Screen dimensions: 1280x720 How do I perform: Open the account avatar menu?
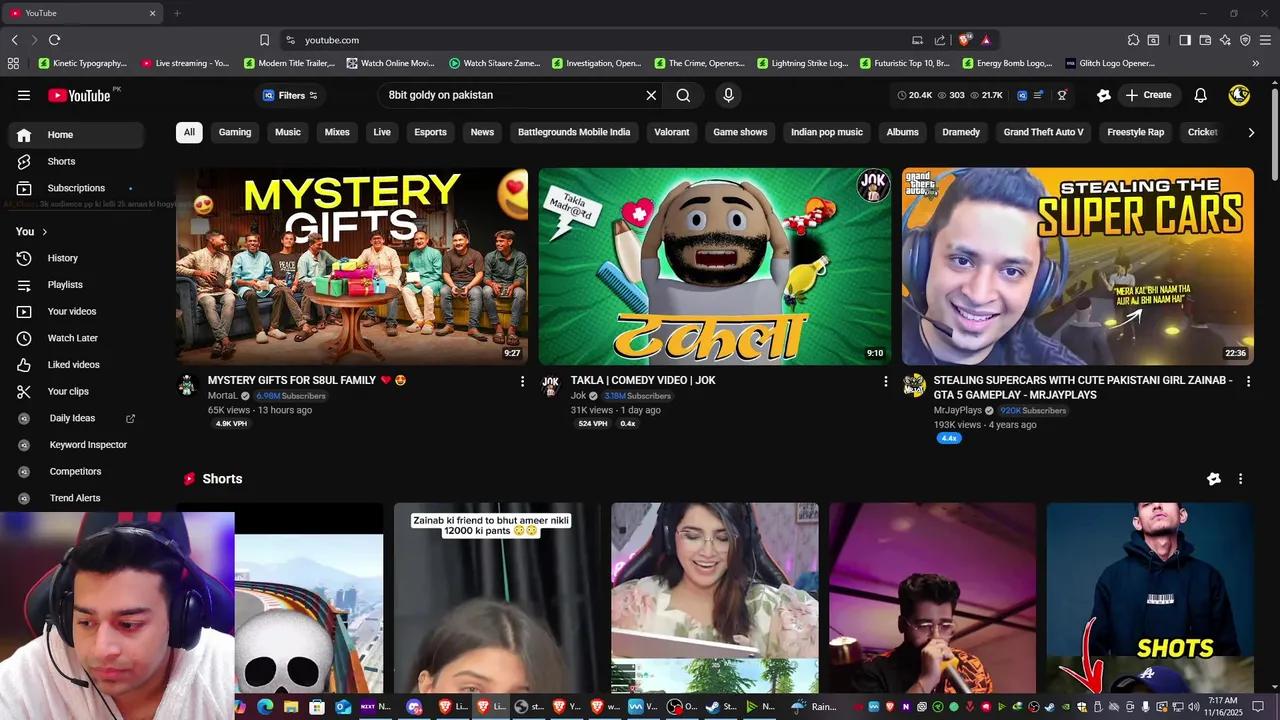1239,95
